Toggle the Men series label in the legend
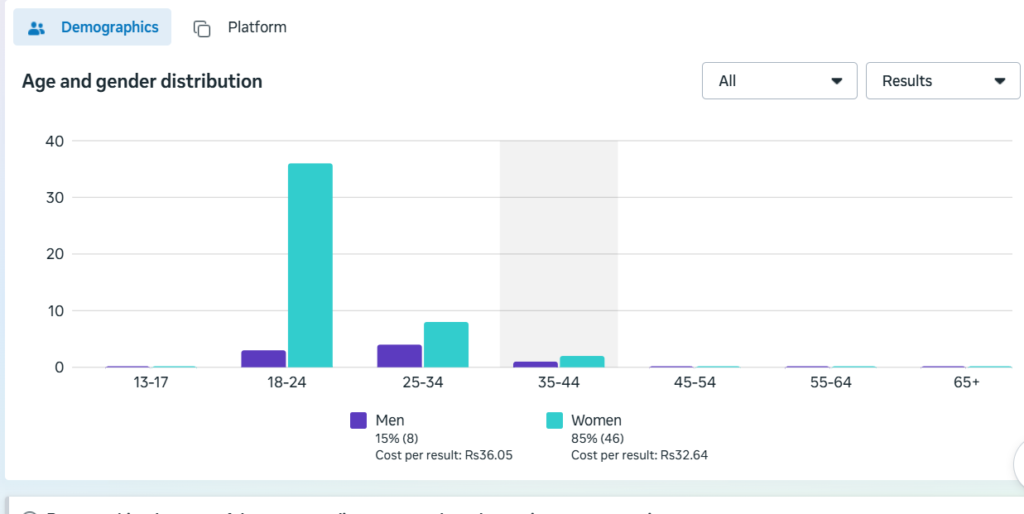The width and height of the screenshot is (1024, 514). click(x=390, y=420)
